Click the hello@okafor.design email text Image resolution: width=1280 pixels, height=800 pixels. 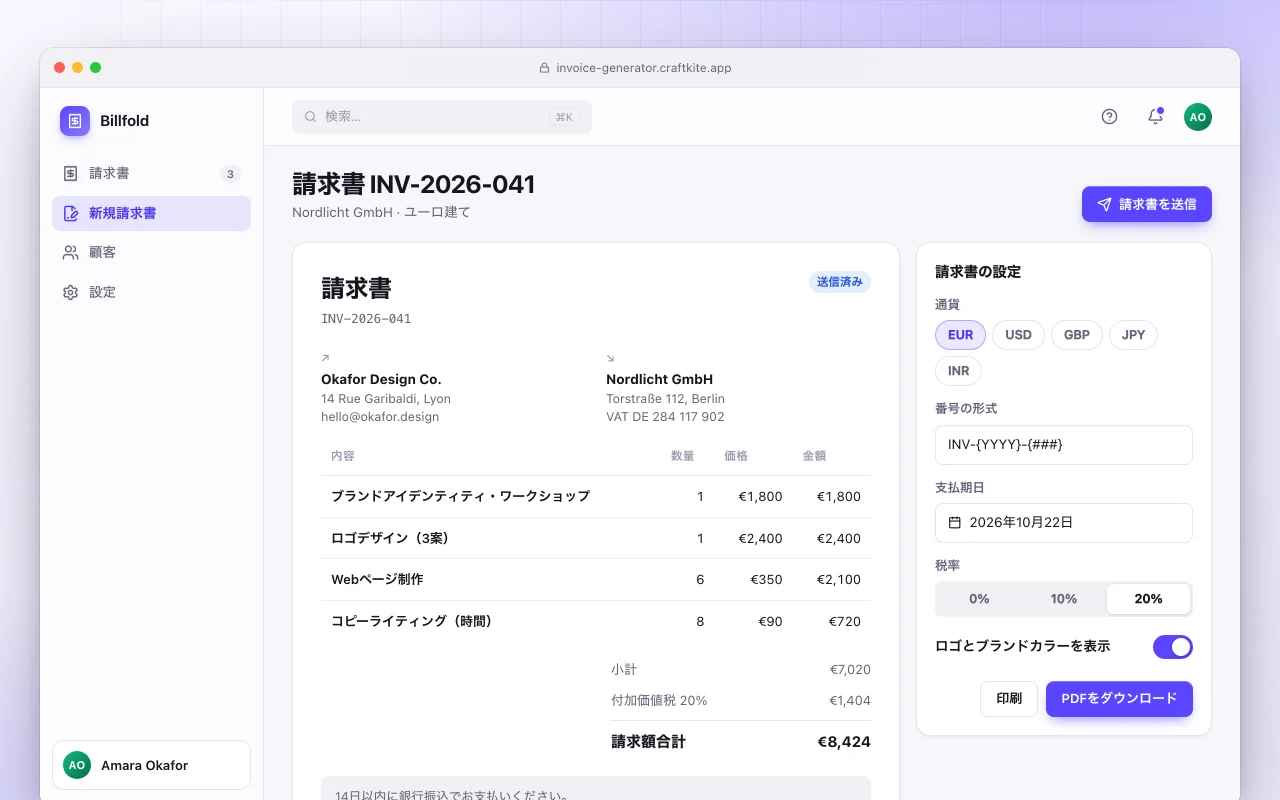pos(380,417)
